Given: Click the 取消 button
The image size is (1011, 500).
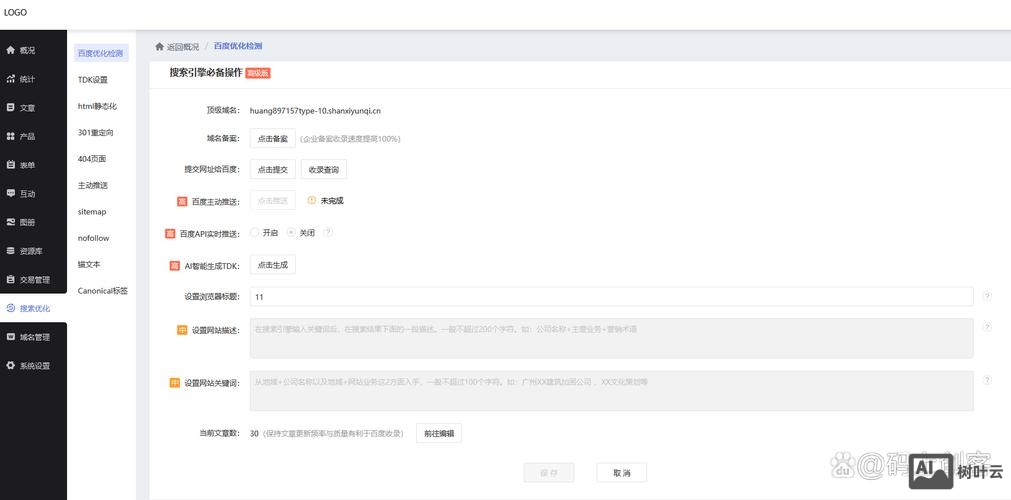Looking at the screenshot, I should pos(622,473).
